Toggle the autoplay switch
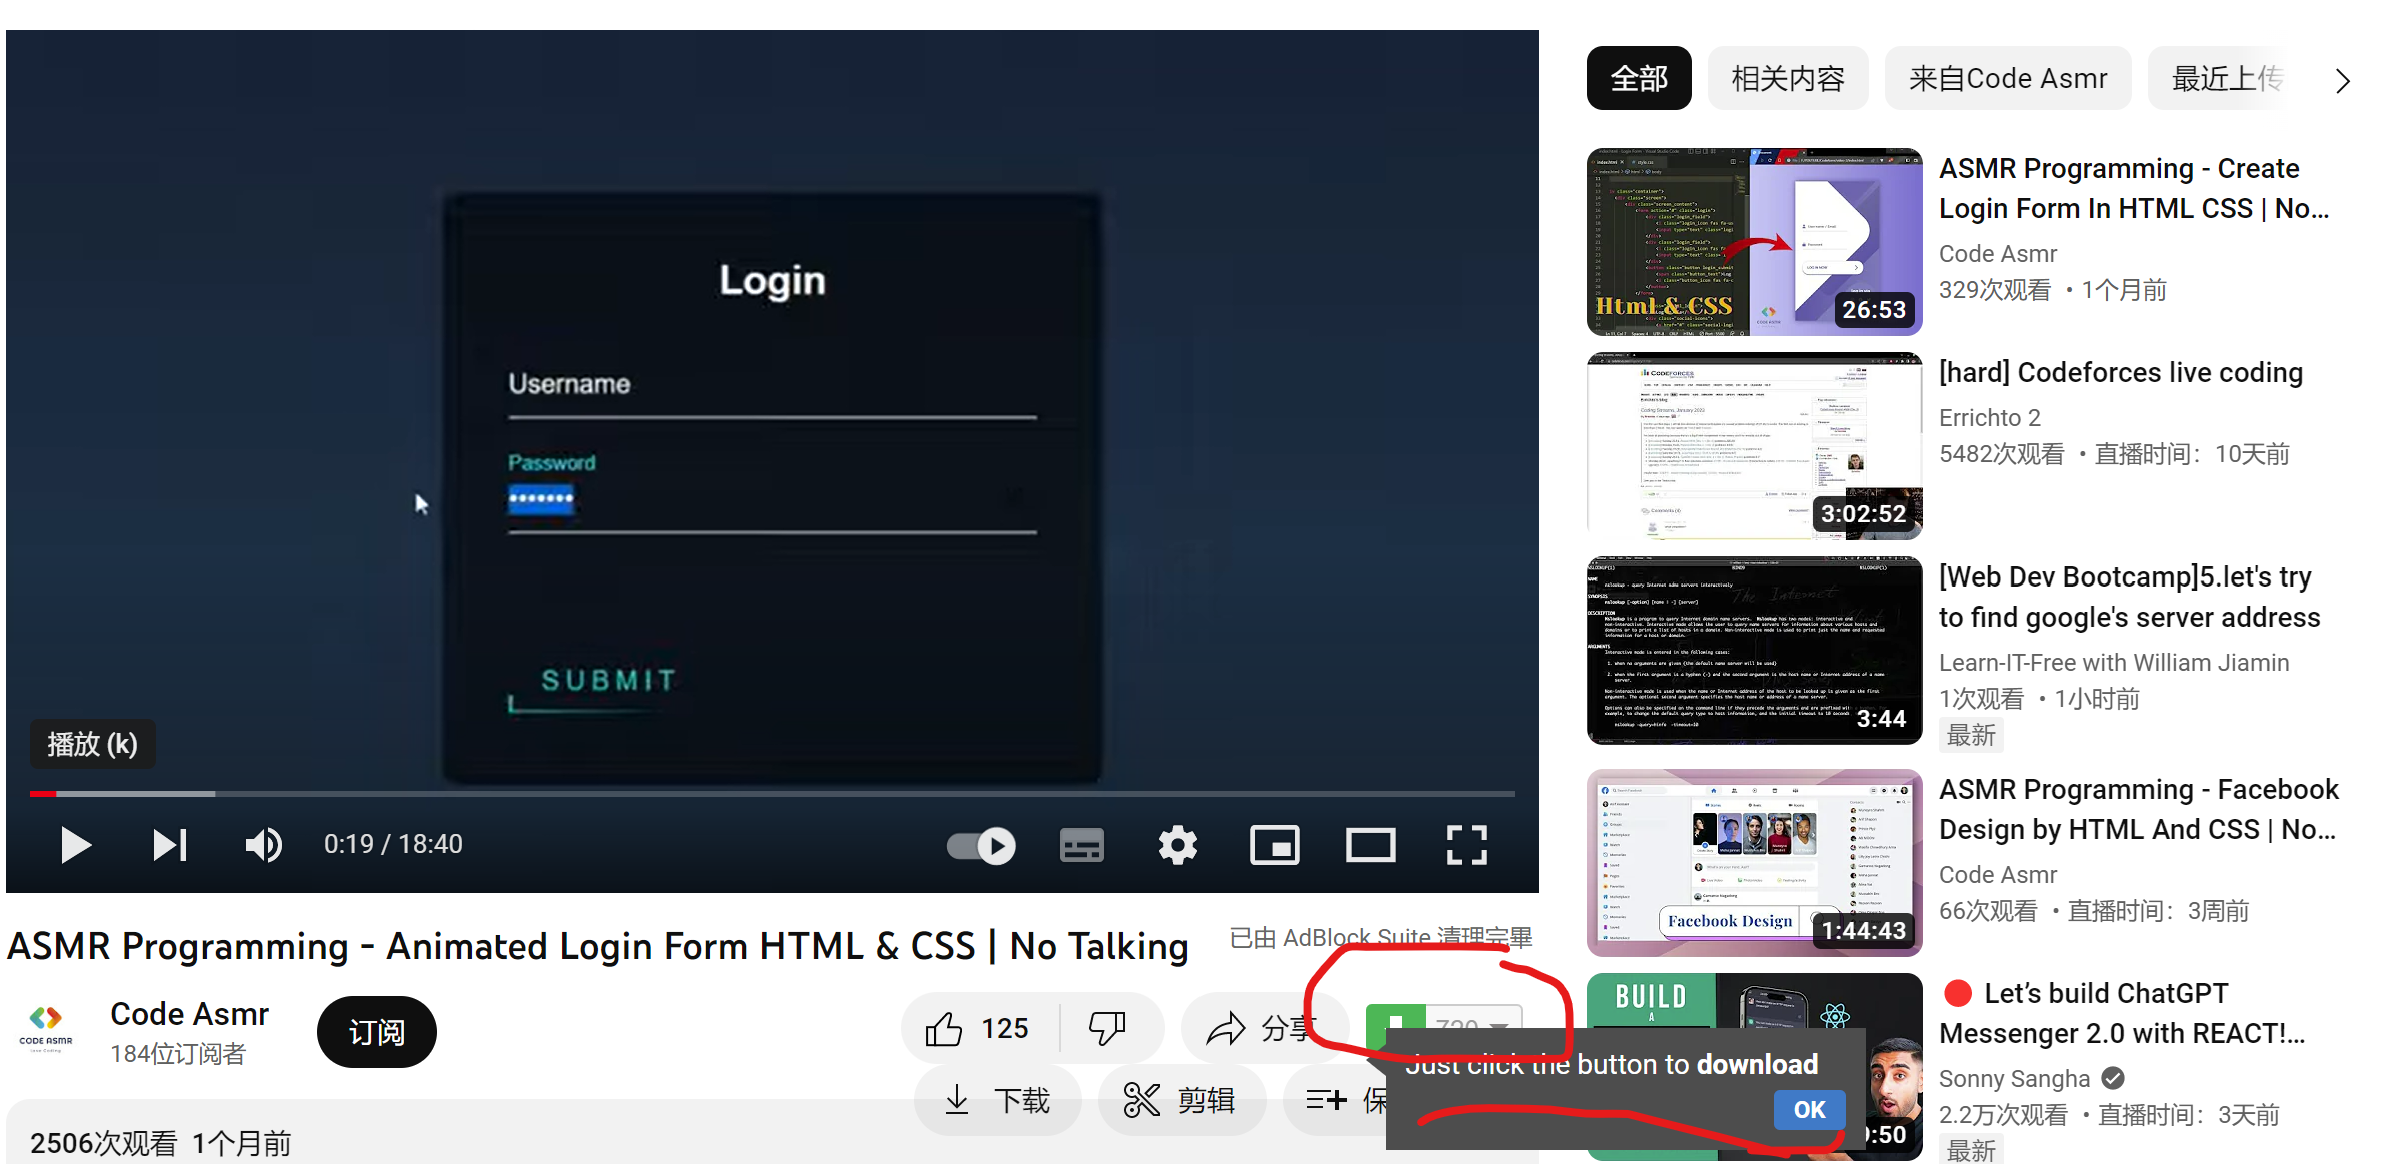Image resolution: width=2392 pixels, height=1164 pixels. [981, 846]
